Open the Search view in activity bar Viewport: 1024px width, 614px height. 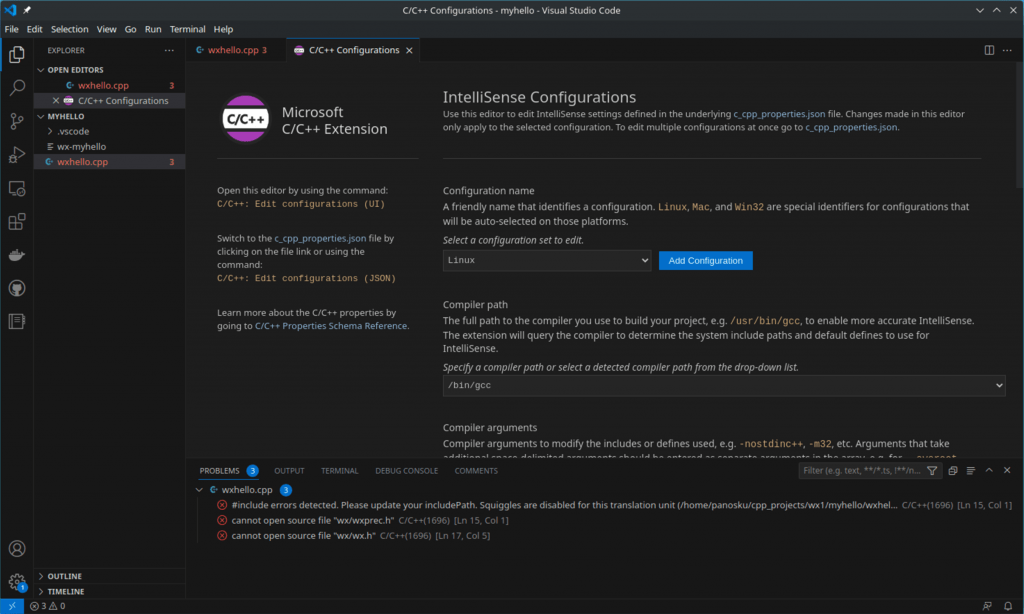click(17, 88)
